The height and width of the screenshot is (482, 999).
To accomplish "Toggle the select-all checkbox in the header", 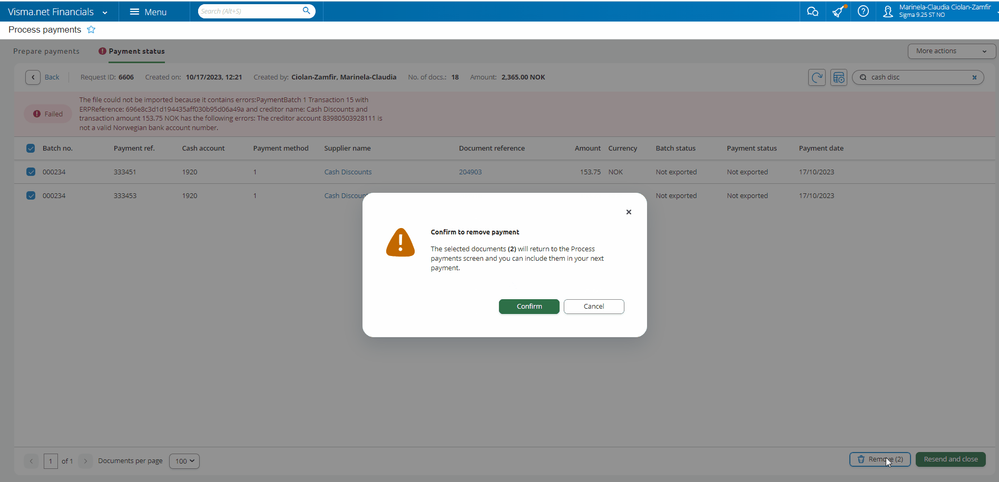I will 31,148.
